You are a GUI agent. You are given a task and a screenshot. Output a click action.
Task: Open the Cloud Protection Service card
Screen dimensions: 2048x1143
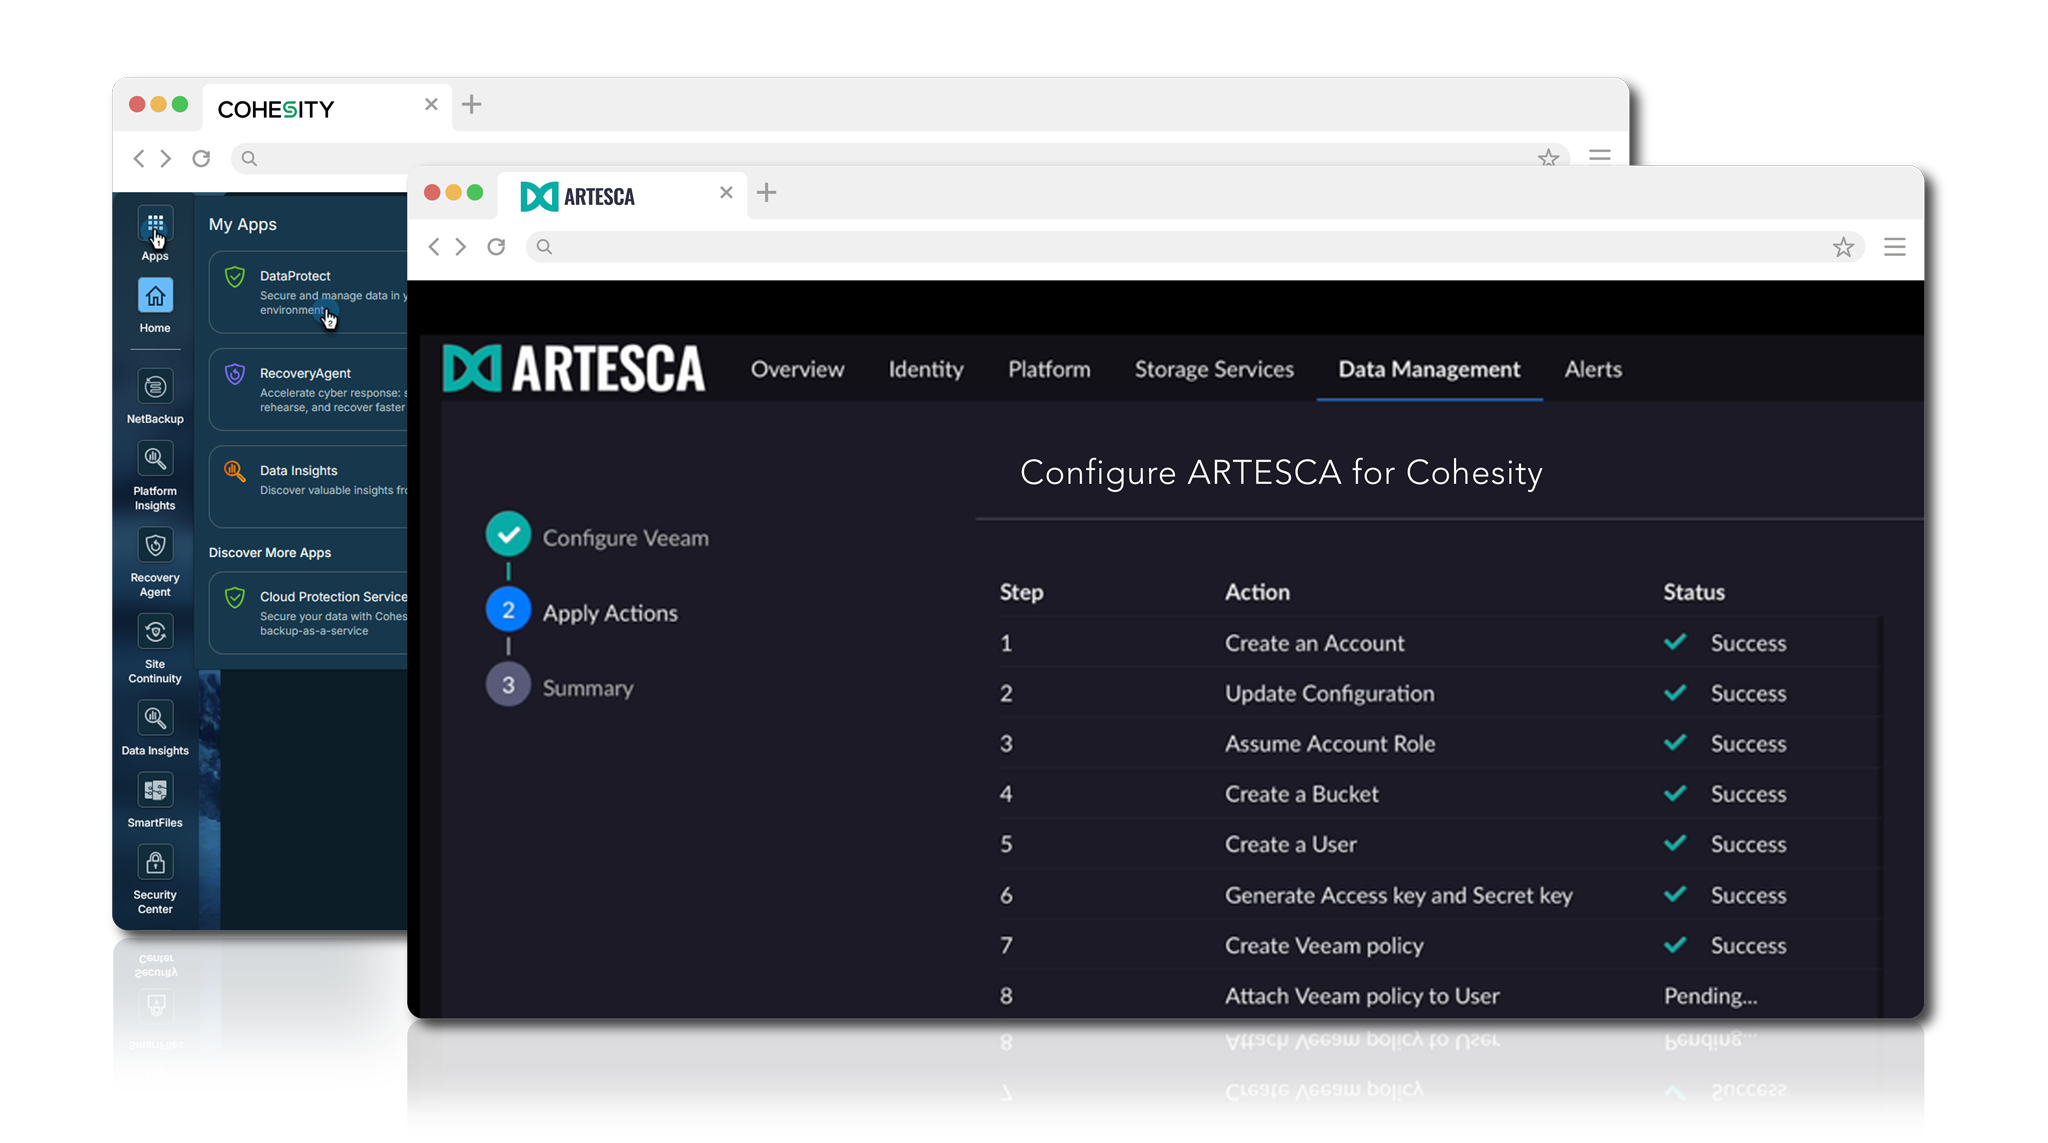tap(310, 613)
